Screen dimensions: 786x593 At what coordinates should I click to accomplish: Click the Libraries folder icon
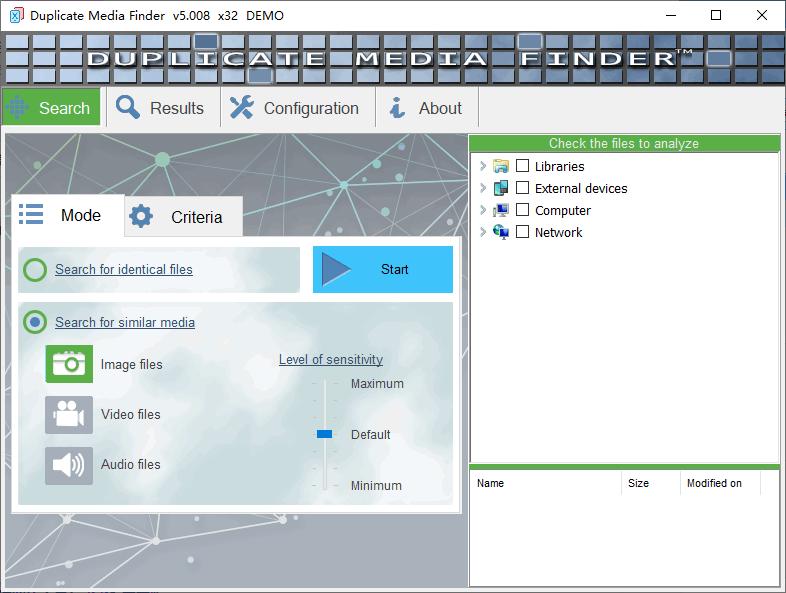pyautogui.click(x=500, y=166)
